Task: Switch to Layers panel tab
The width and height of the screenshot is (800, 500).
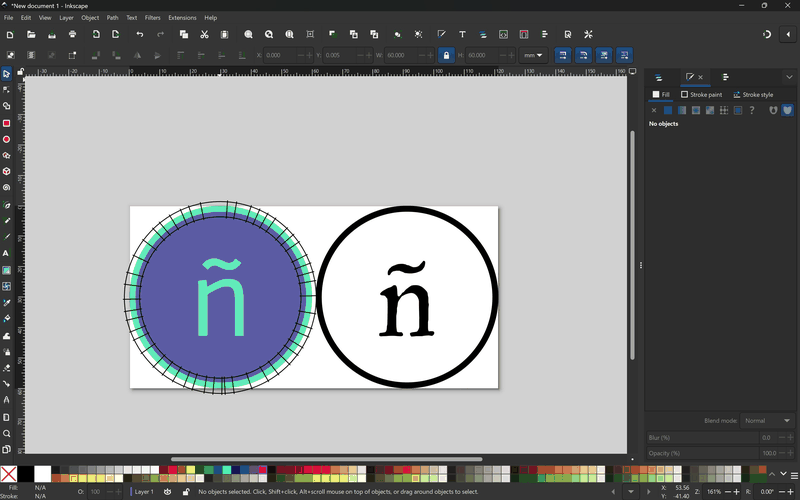Action: (x=659, y=78)
